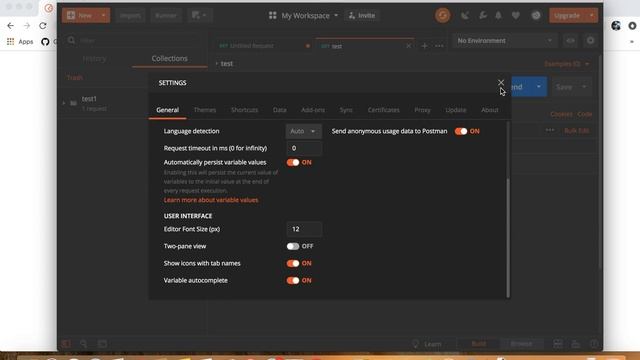
Task: Open the Shortcuts settings tab
Action: click(x=244, y=110)
